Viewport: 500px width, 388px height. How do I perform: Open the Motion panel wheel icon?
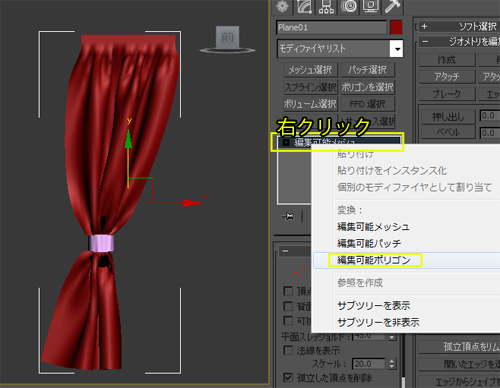[348, 7]
